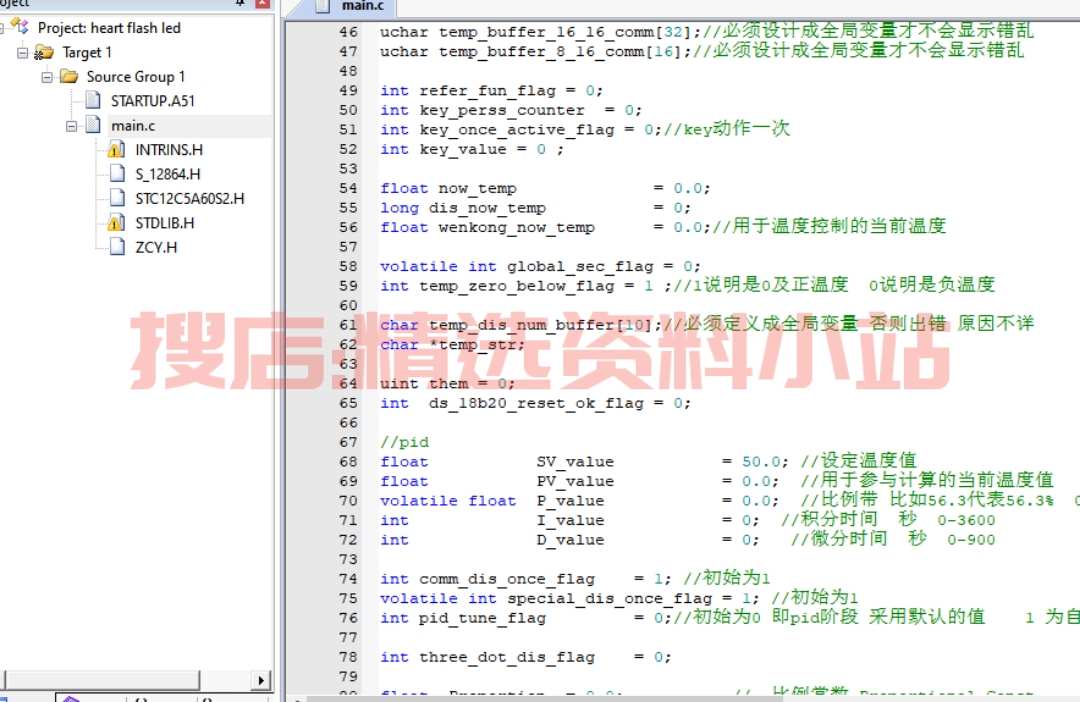
Task: Click global_sec_flag on line 58
Action: pos(580,267)
